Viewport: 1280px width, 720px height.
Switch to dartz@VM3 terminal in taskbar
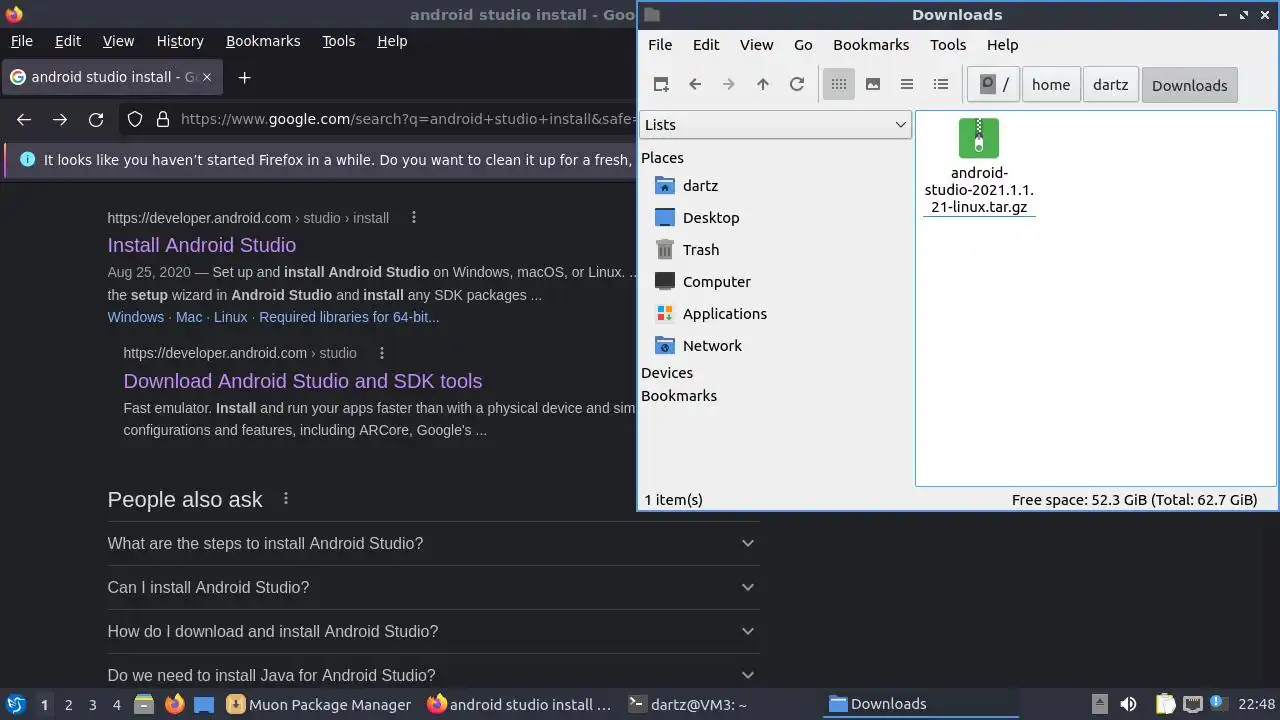688,705
